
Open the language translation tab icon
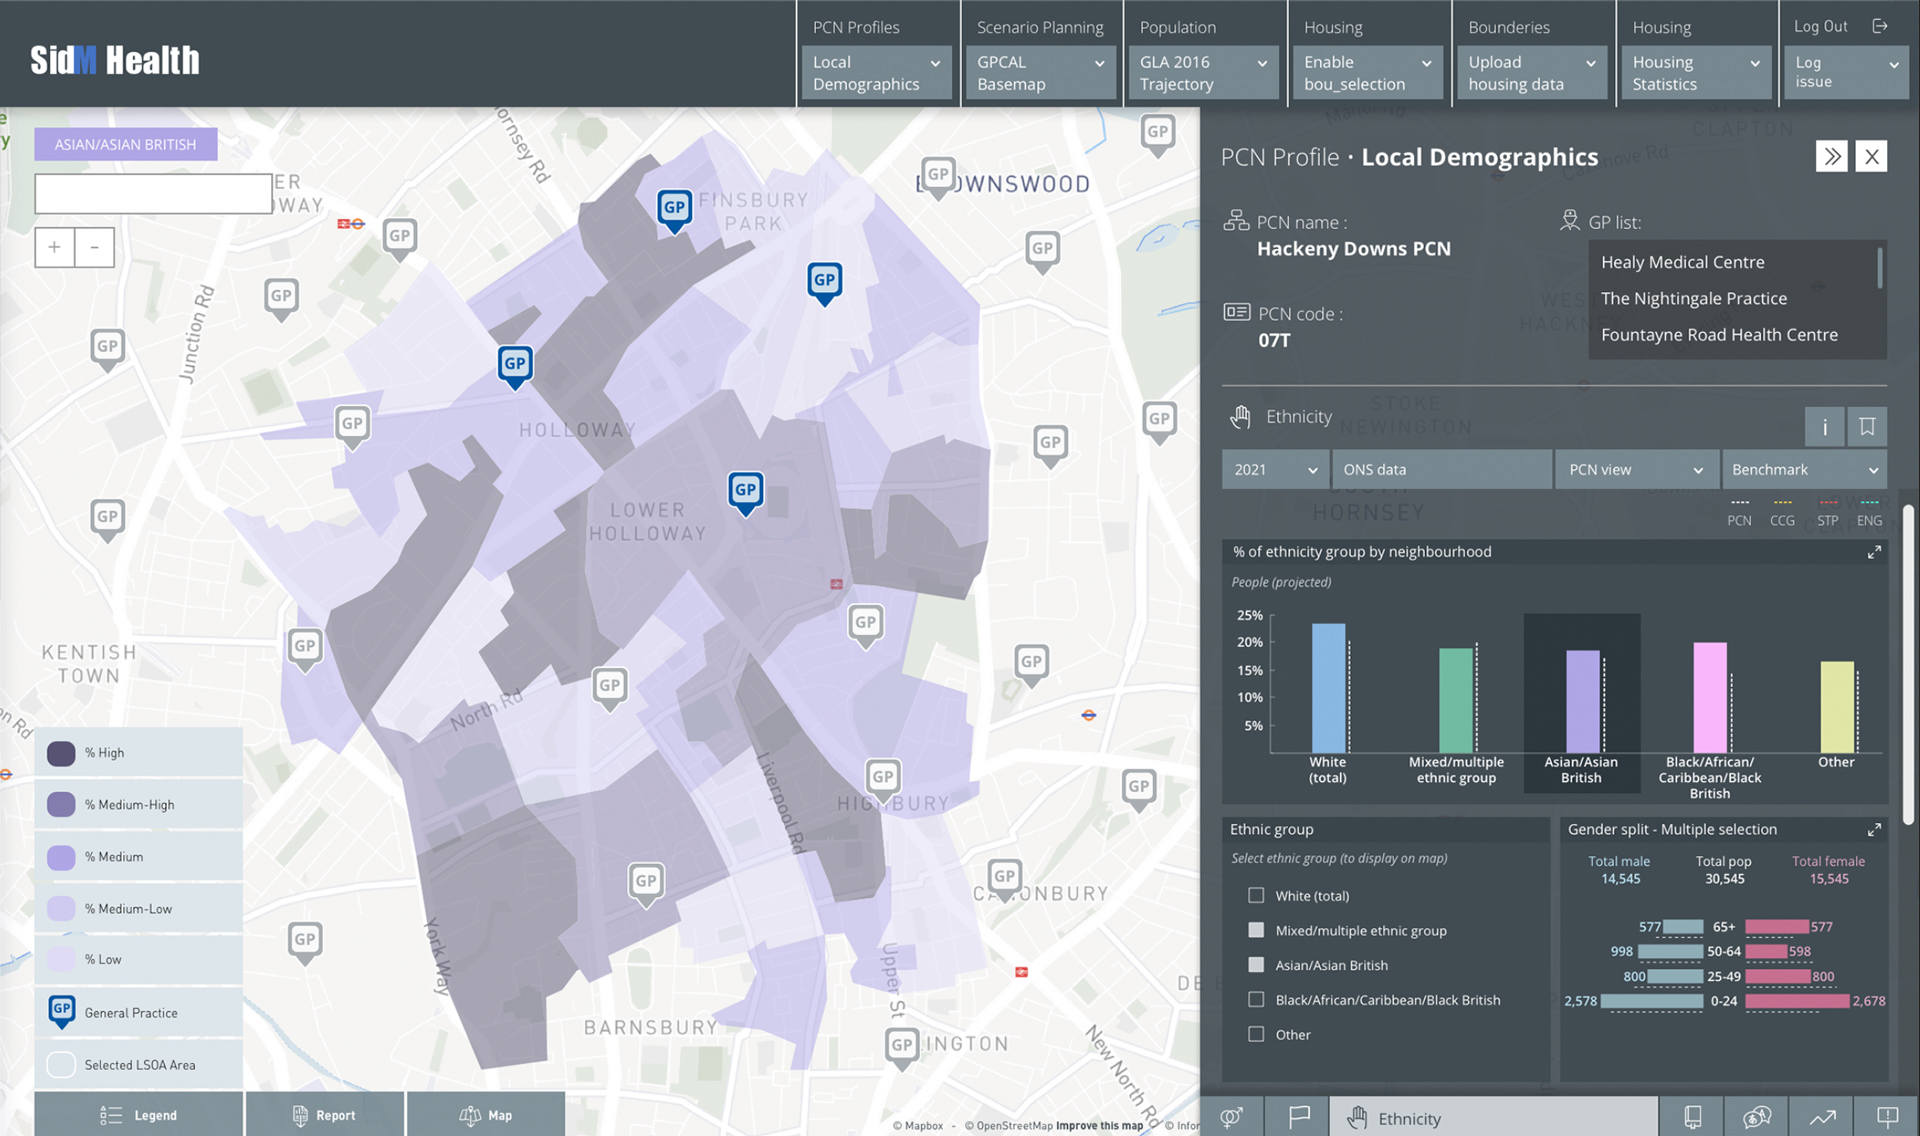coord(1757,1117)
